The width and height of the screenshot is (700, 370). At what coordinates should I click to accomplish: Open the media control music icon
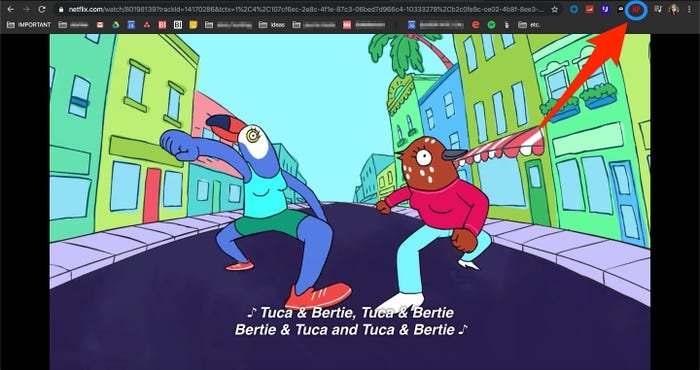tap(658, 9)
